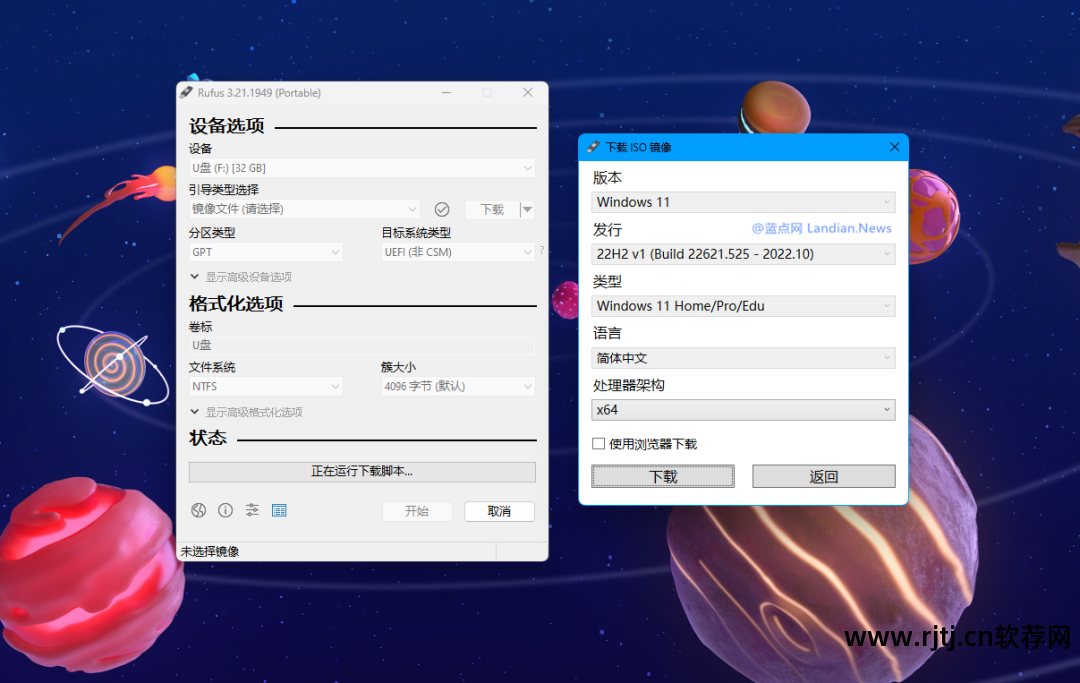Click Rufus icon in download dialog title bar
Screen dimensions: 1080x683
coord(593,147)
